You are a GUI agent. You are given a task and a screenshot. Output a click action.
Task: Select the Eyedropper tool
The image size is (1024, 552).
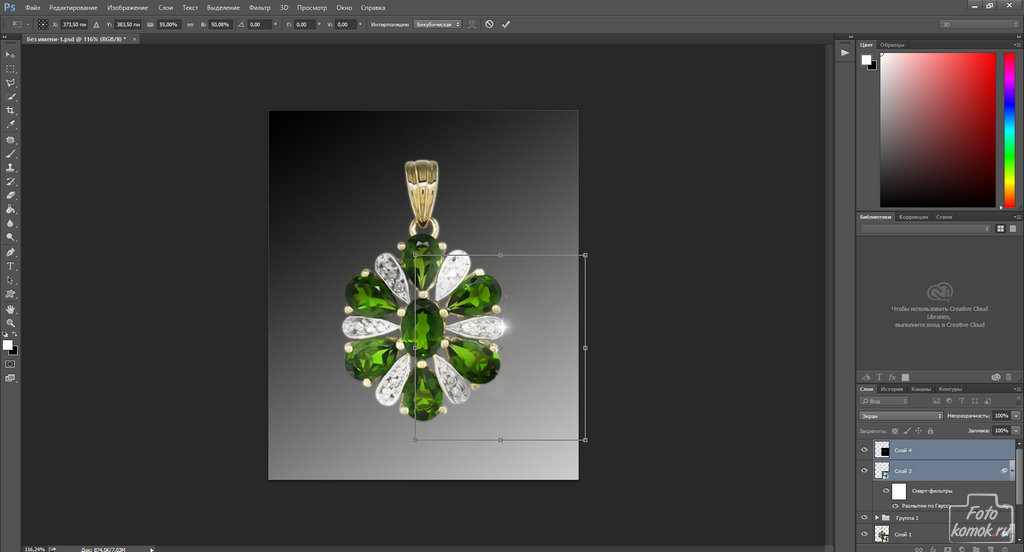[11, 125]
